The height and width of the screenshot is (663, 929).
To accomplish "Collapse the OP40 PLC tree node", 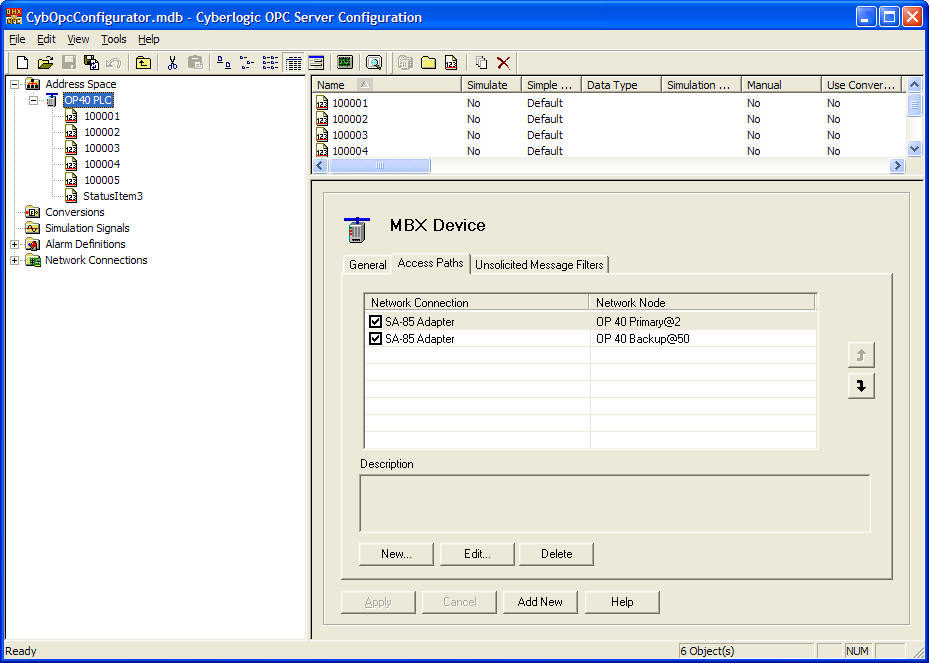I will point(33,100).
